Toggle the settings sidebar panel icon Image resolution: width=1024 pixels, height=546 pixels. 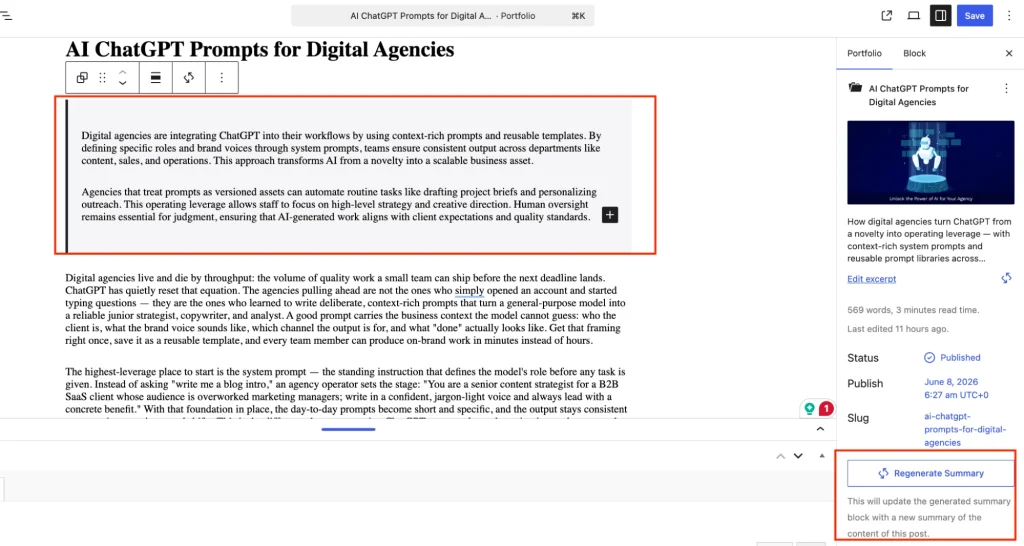point(940,16)
